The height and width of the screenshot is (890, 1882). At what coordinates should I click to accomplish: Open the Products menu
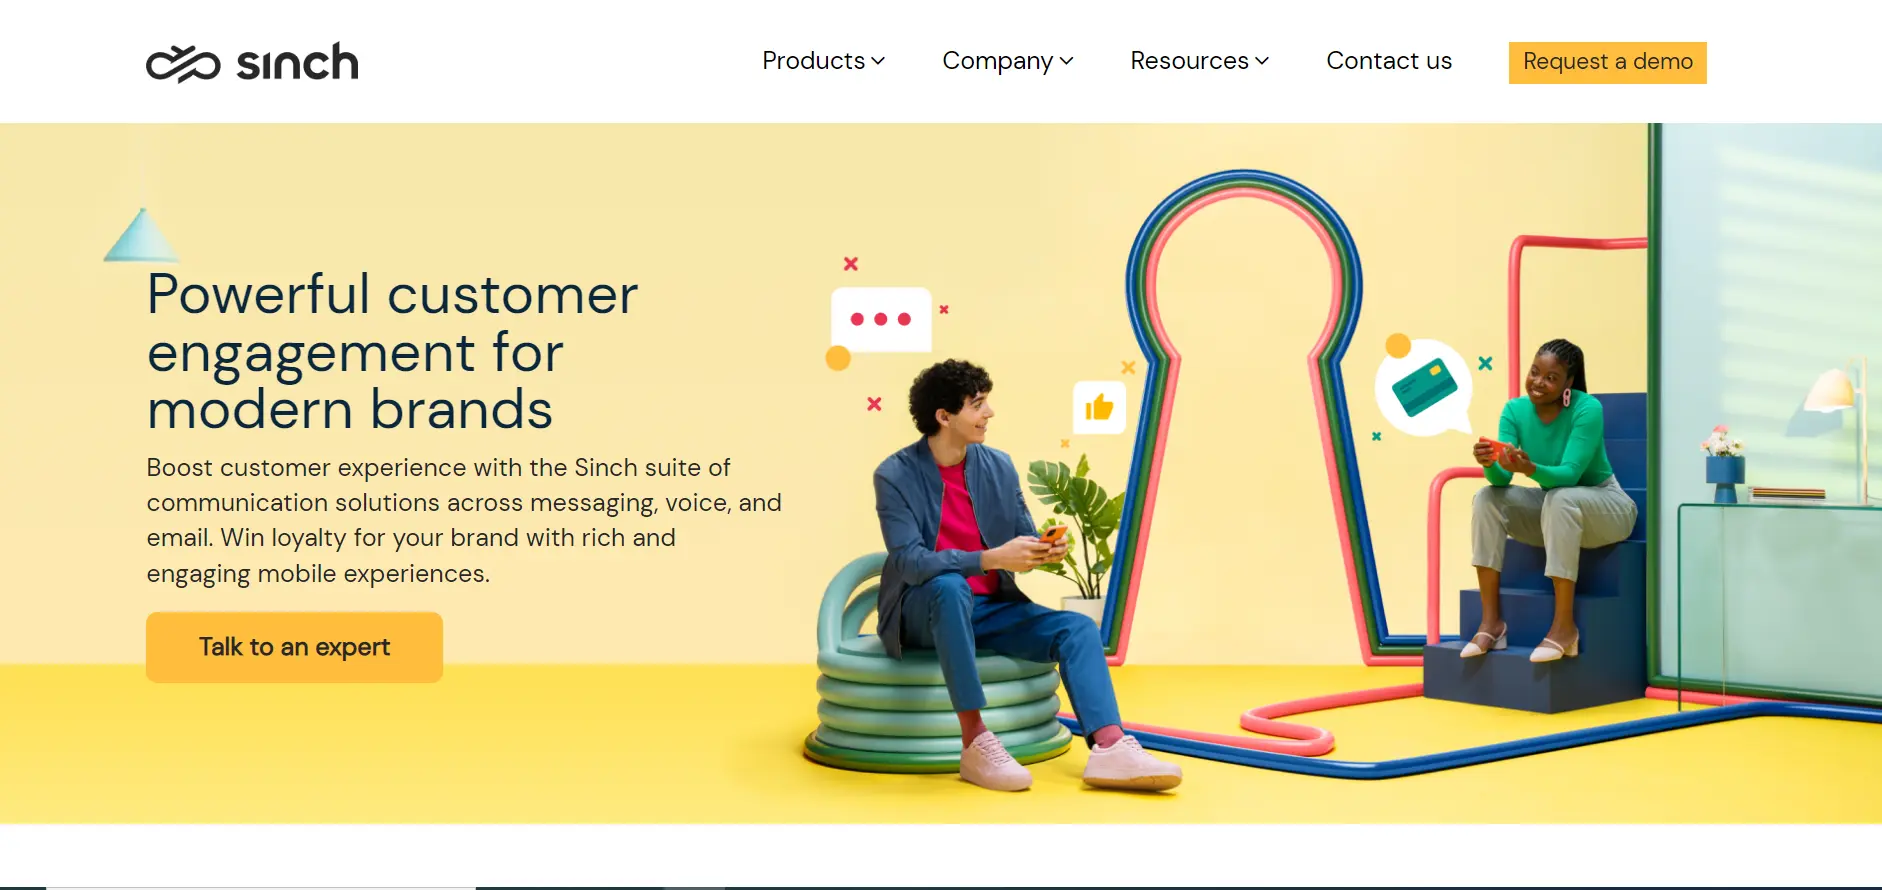pos(823,61)
